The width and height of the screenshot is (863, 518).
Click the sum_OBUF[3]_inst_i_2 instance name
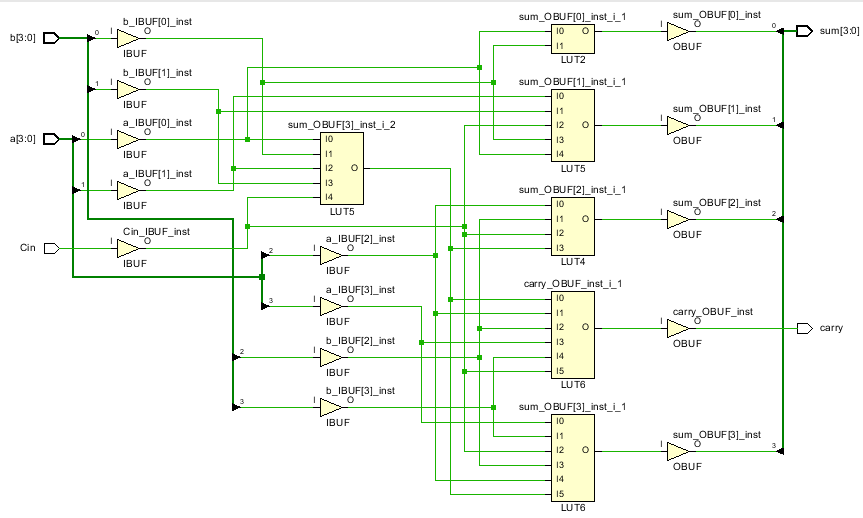pyautogui.click(x=342, y=125)
